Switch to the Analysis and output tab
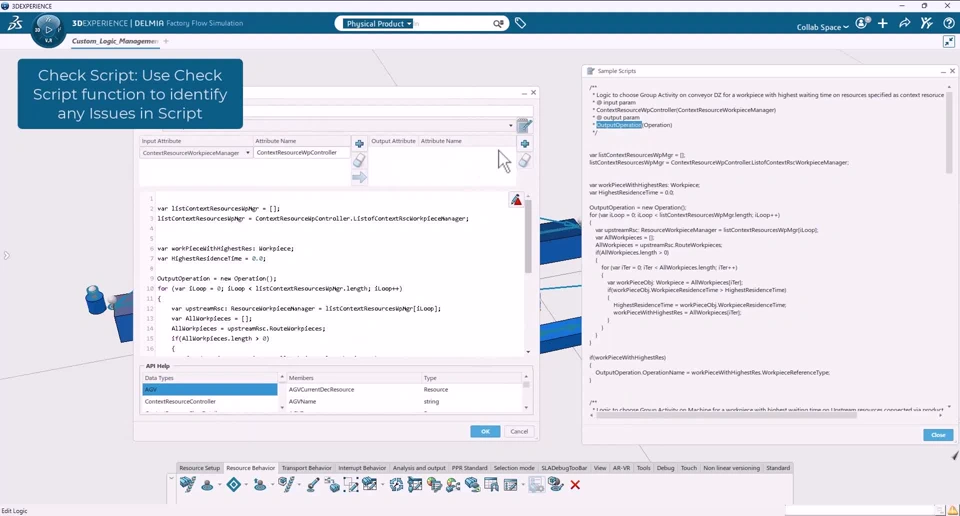Screen dimensions: 960x516 (x=419, y=468)
